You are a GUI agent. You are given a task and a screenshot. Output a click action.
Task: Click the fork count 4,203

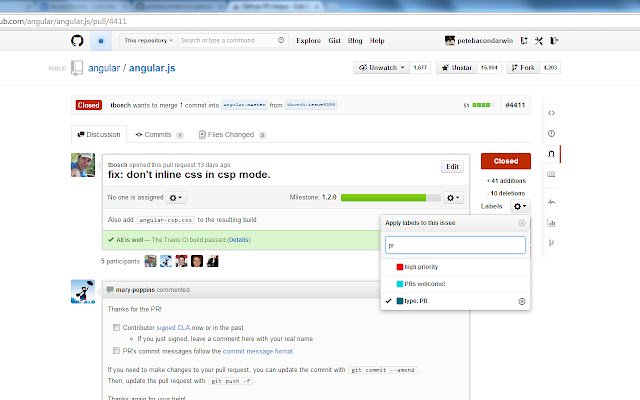[550, 67]
